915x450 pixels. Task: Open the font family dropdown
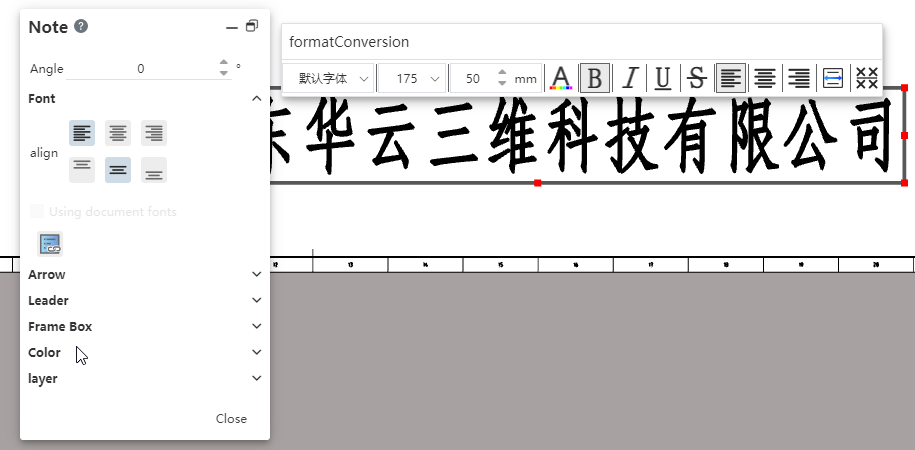tap(330, 78)
